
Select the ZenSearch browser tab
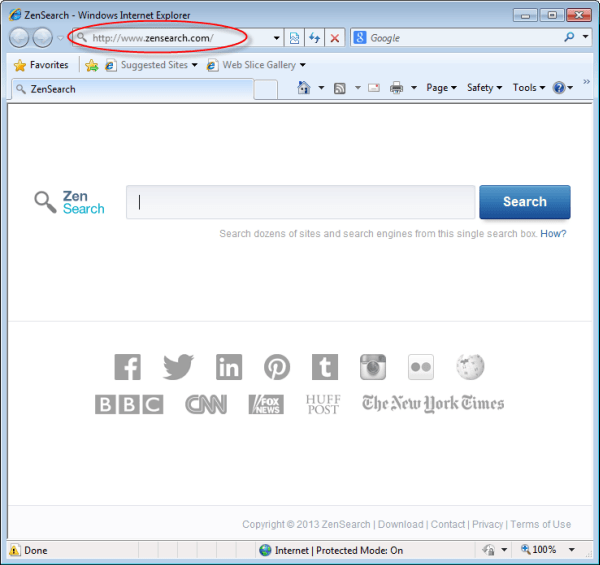pos(132,89)
